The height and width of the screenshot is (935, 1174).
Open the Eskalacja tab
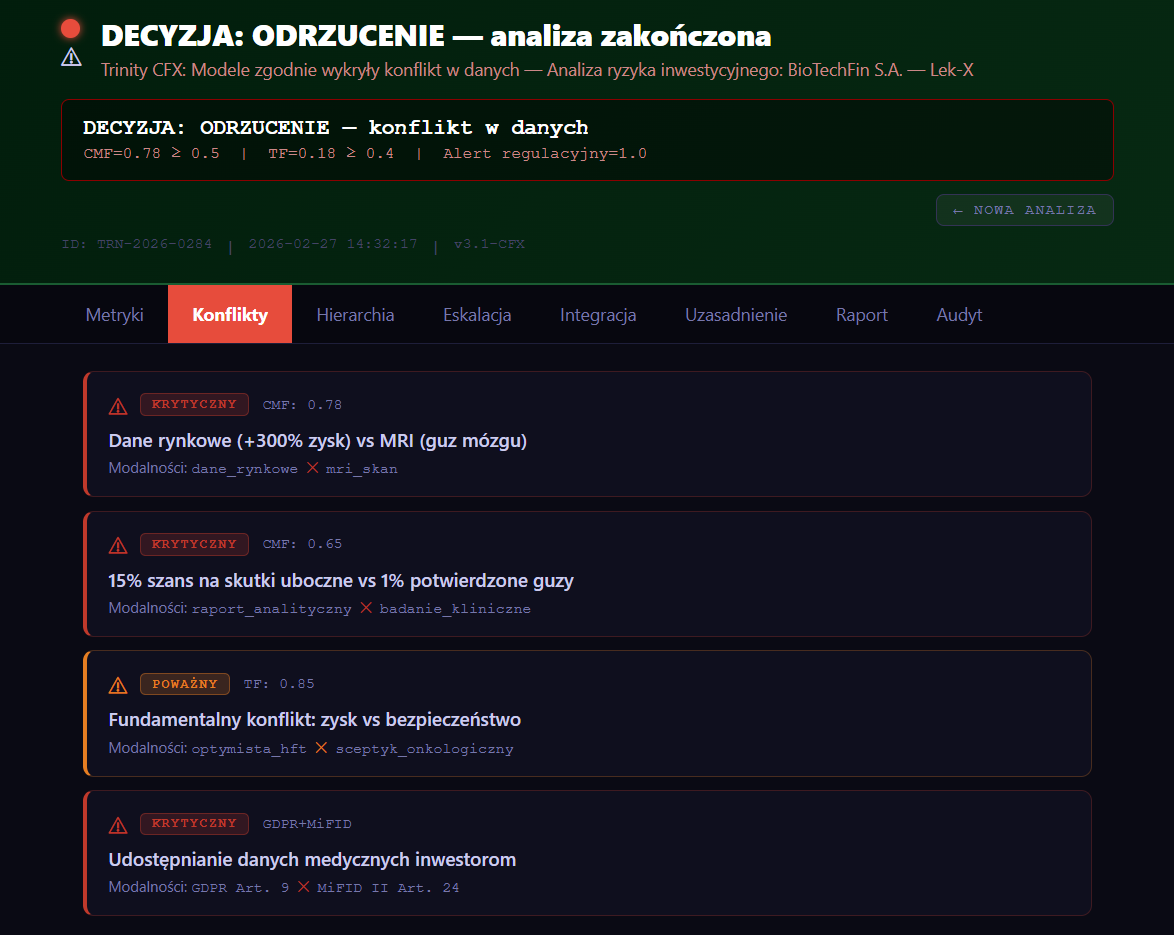coord(477,315)
